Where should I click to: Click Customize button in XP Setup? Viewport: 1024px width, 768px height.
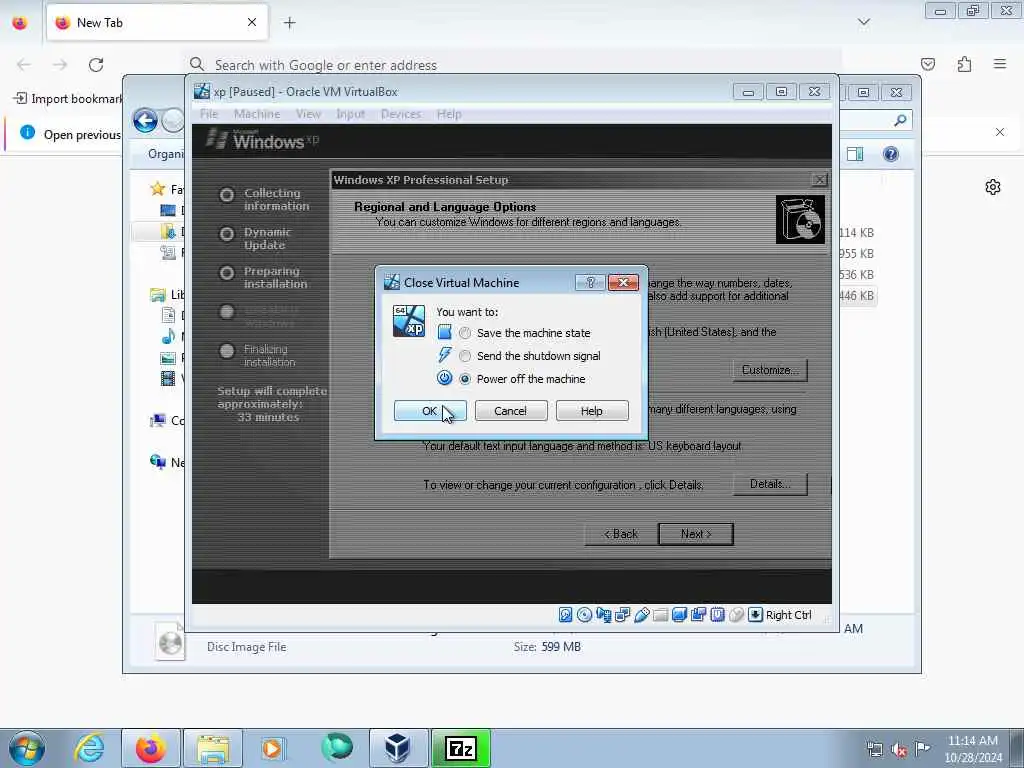[x=770, y=370]
